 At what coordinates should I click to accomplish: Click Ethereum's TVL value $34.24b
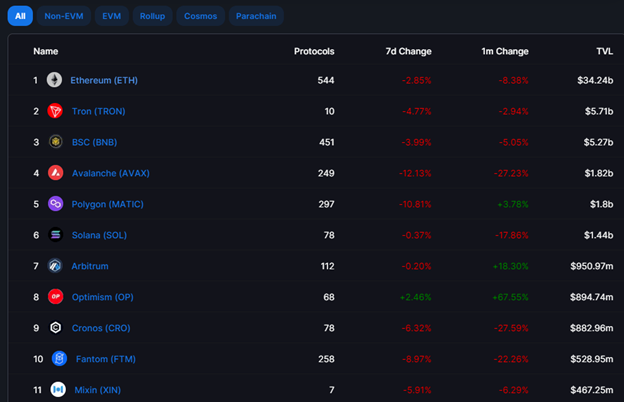[x=595, y=80]
